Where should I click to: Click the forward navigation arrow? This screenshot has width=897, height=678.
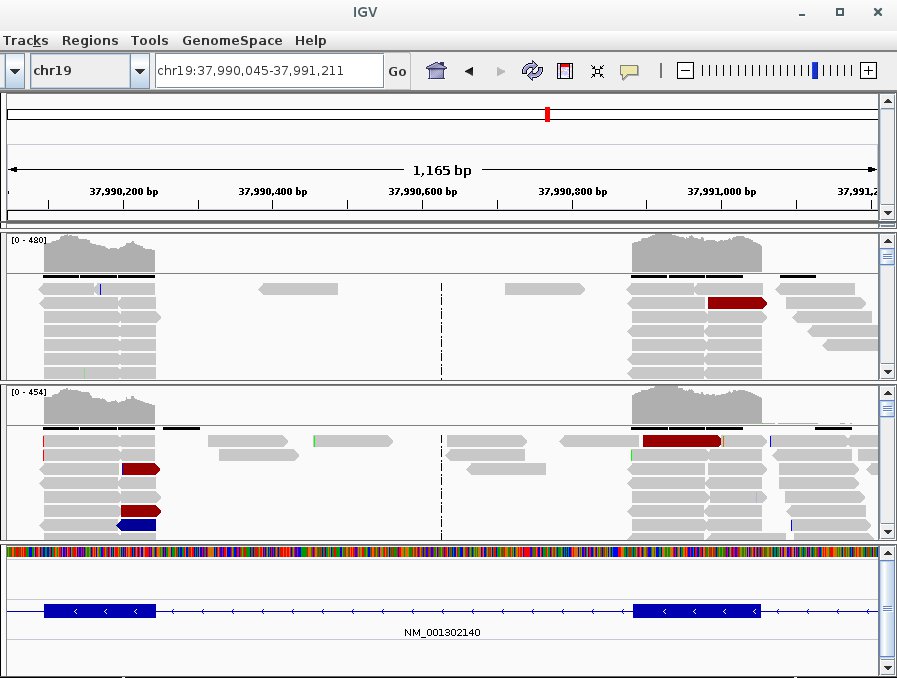click(x=501, y=71)
